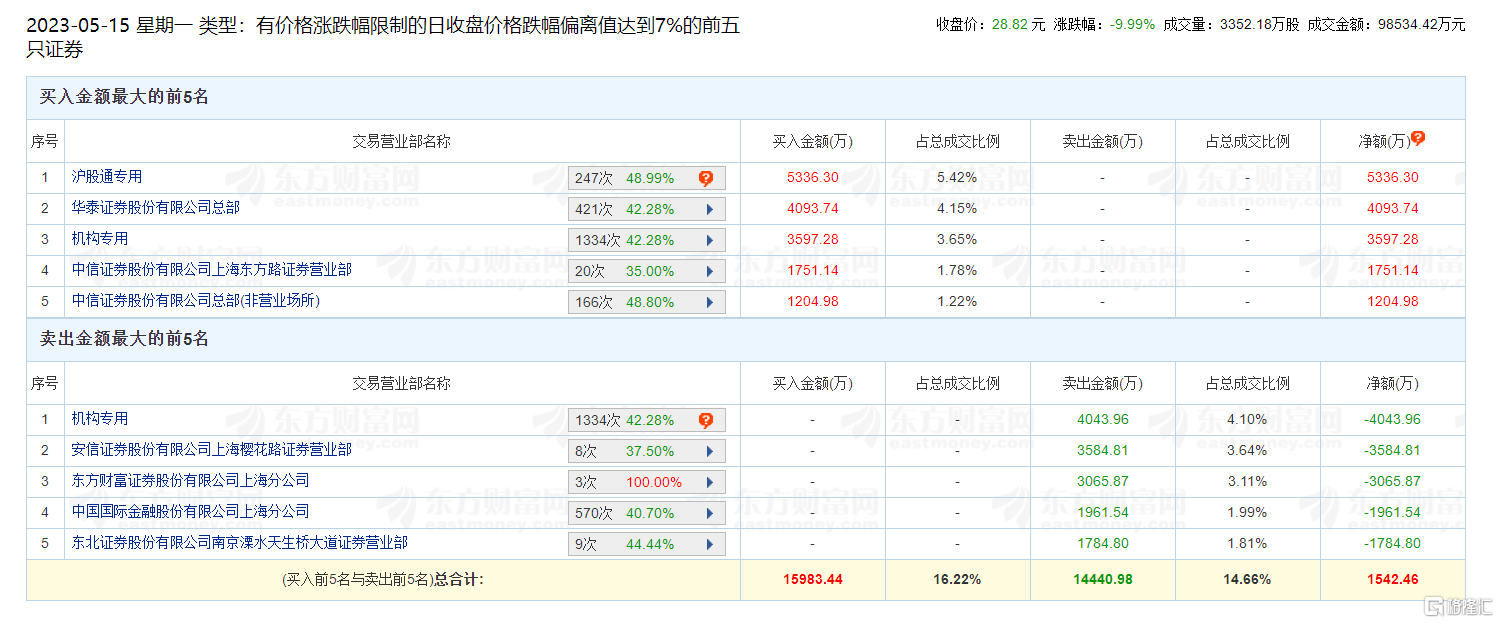Click the 20次 35.00% stats box
The image size is (1499, 623).
(x=646, y=271)
